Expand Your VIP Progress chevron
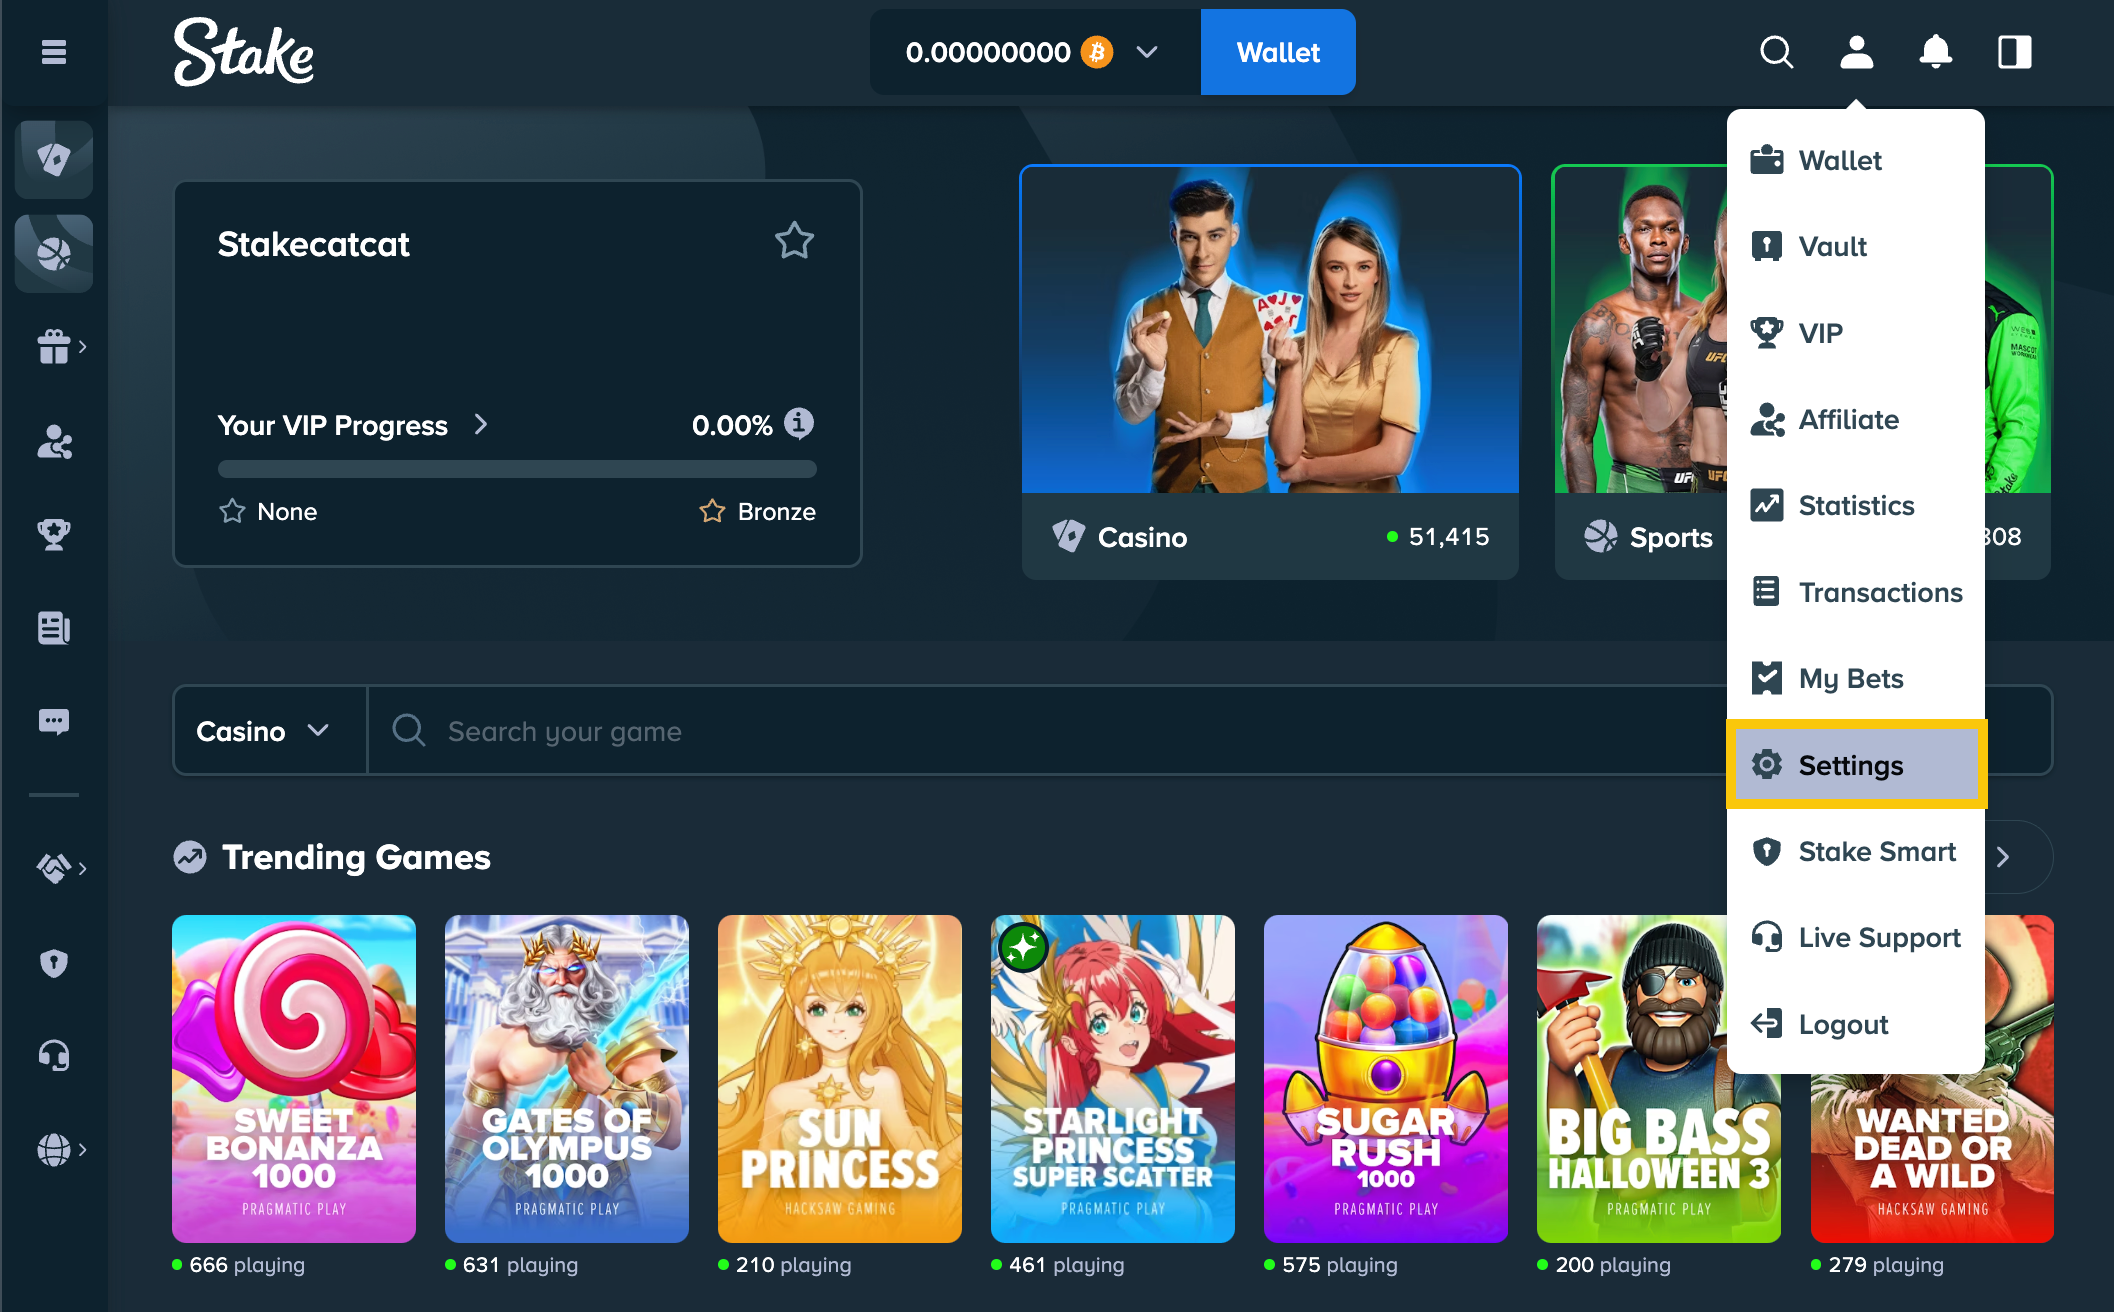2114x1312 pixels. 481,424
